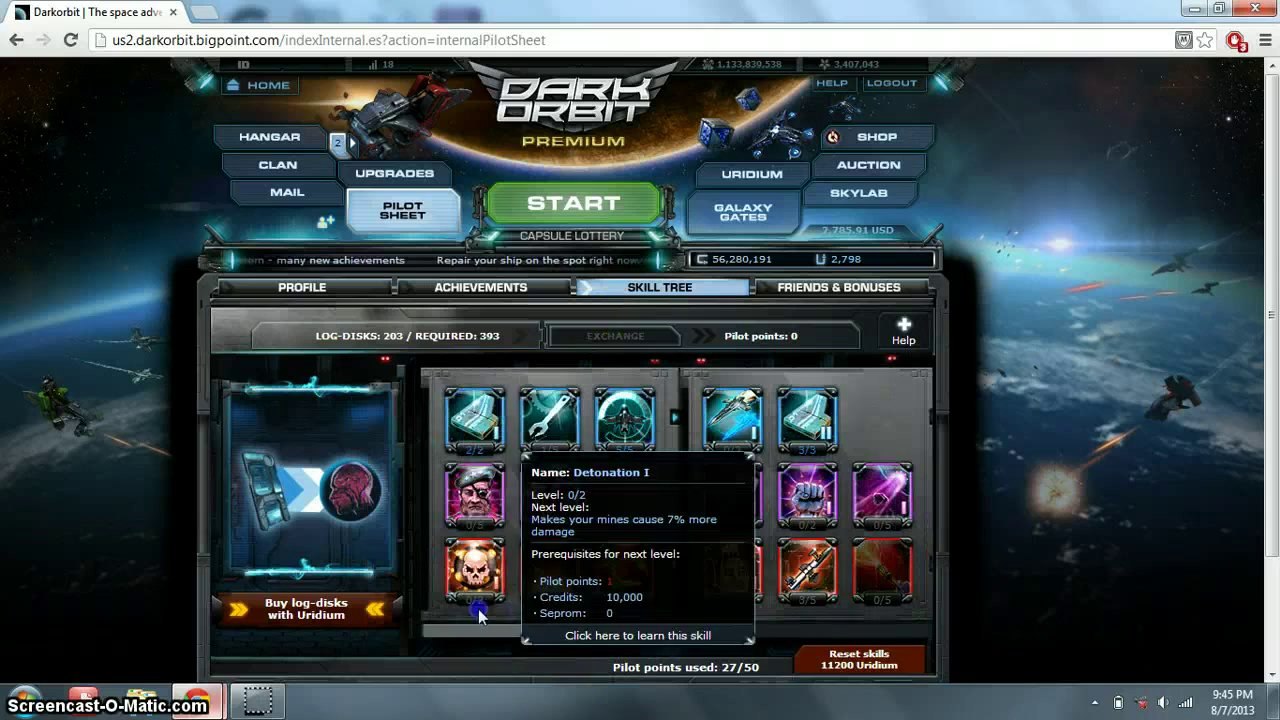Open the Friends & Bonuses tab
The width and height of the screenshot is (1280, 720).
click(x=839, y=287)
